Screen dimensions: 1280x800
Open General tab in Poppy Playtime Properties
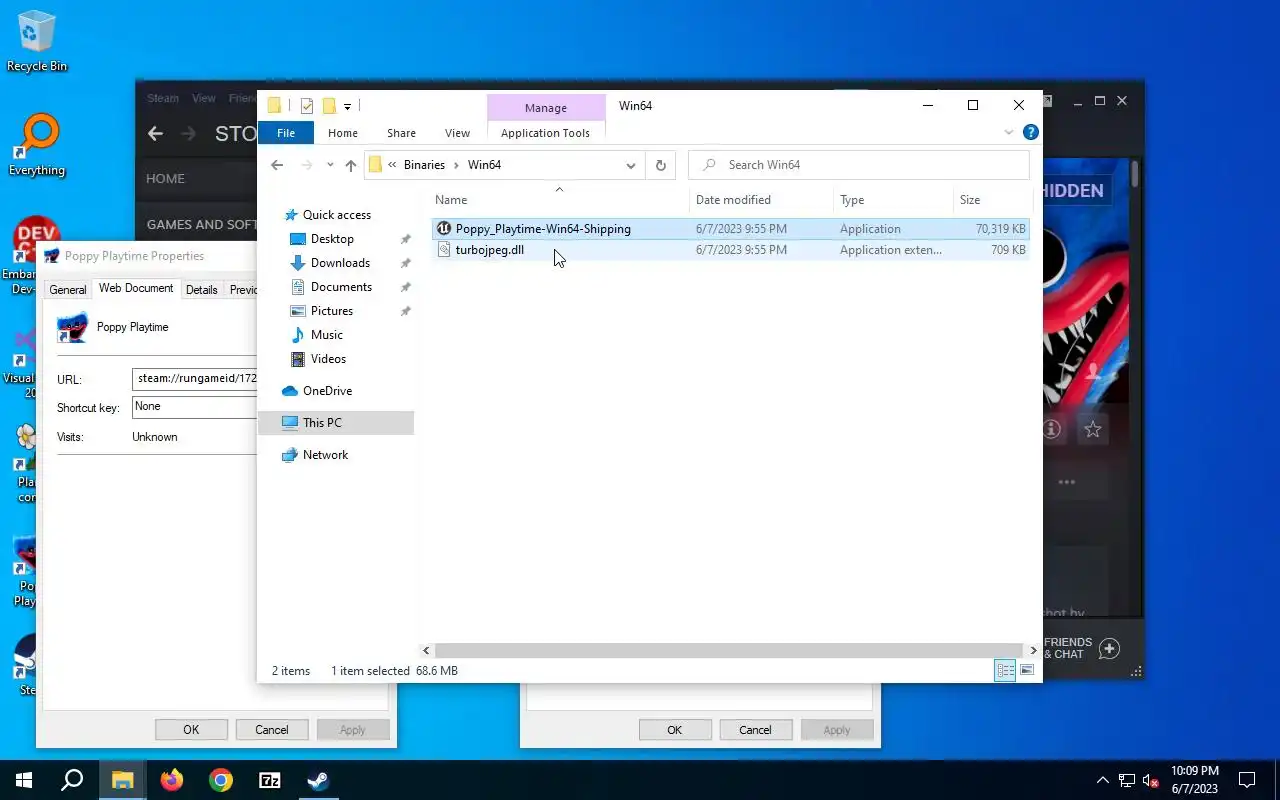pos(68,290)
